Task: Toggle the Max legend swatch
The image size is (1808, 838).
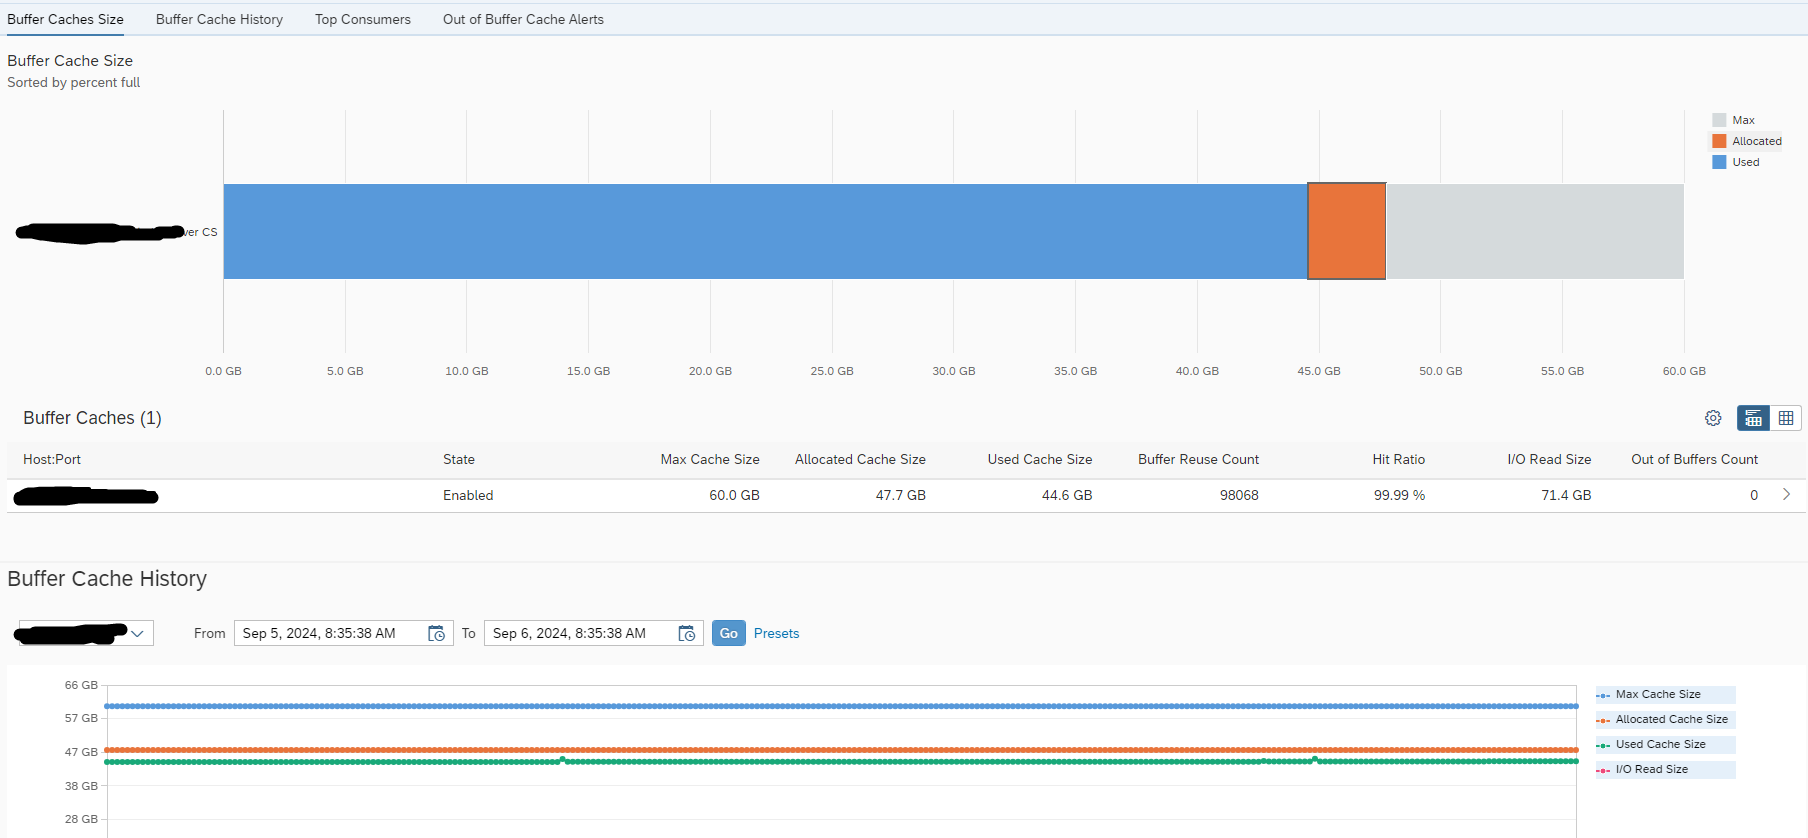Action: coord(1719,120)
